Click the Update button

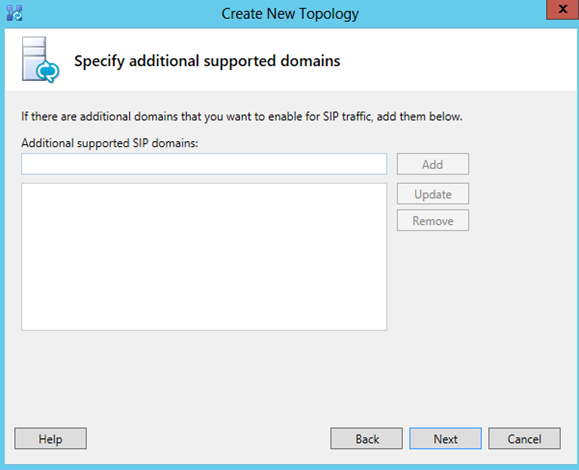pos(433,193)
